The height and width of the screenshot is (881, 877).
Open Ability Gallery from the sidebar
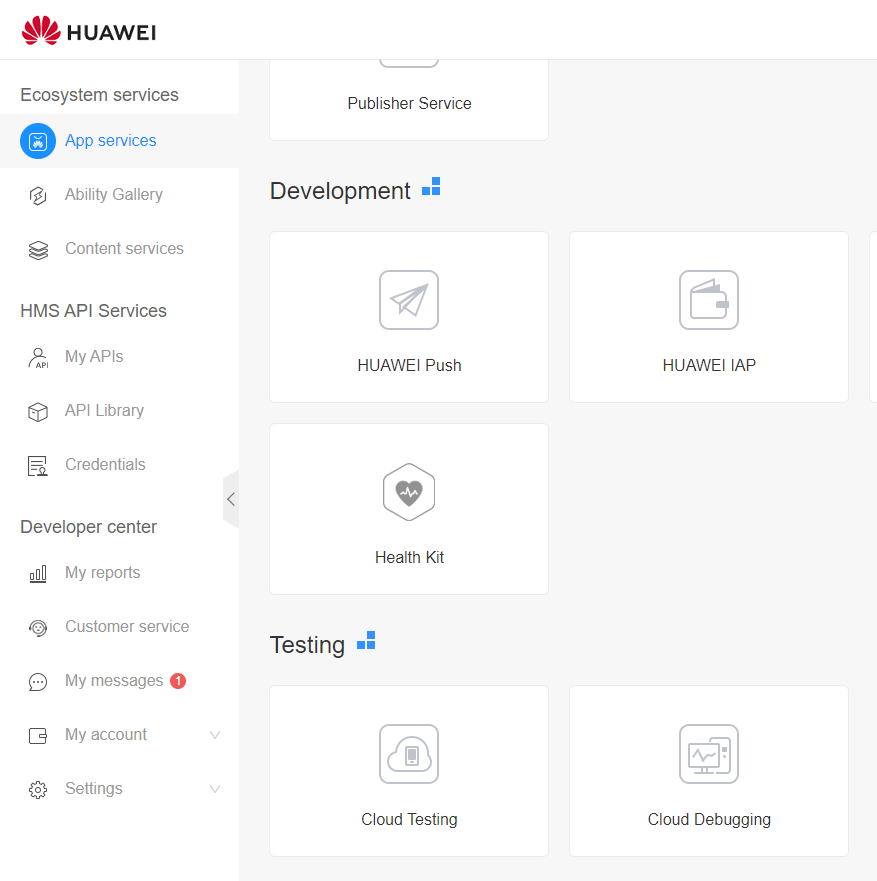pyautogui.click(x=114, y=194)
